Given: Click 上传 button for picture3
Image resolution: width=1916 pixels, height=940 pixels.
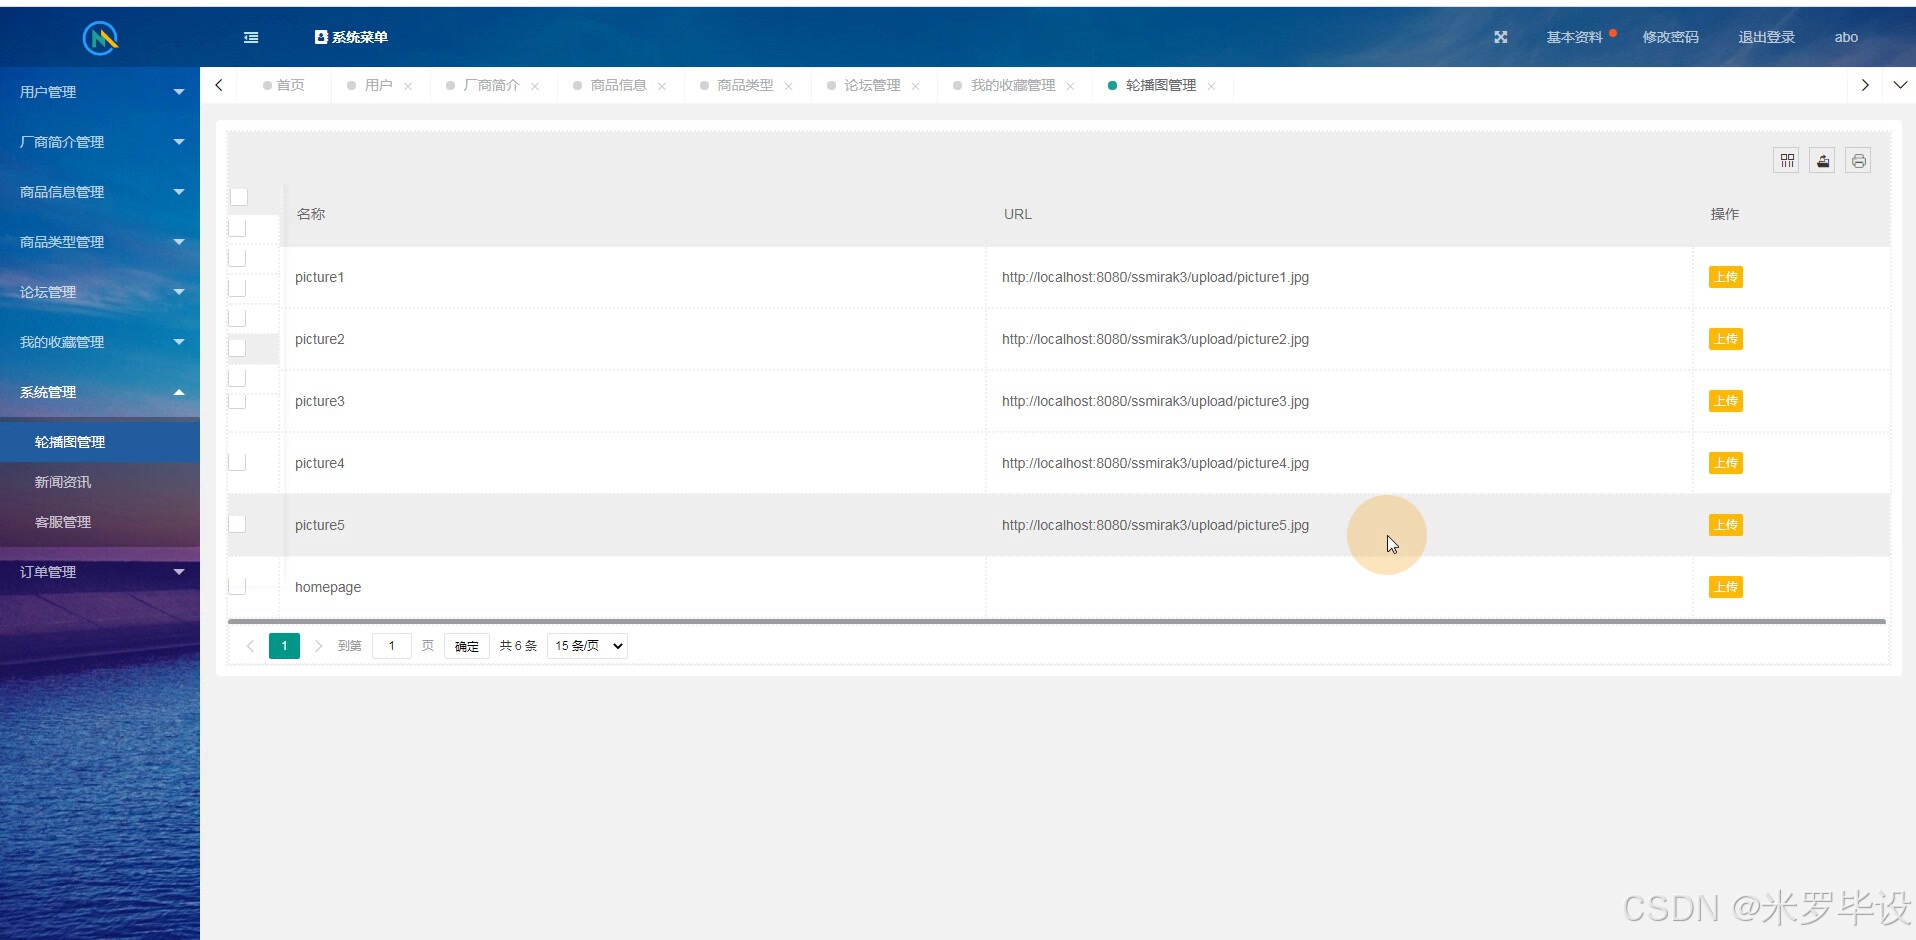Looking at the screenshot, I should click(1726, 401).
